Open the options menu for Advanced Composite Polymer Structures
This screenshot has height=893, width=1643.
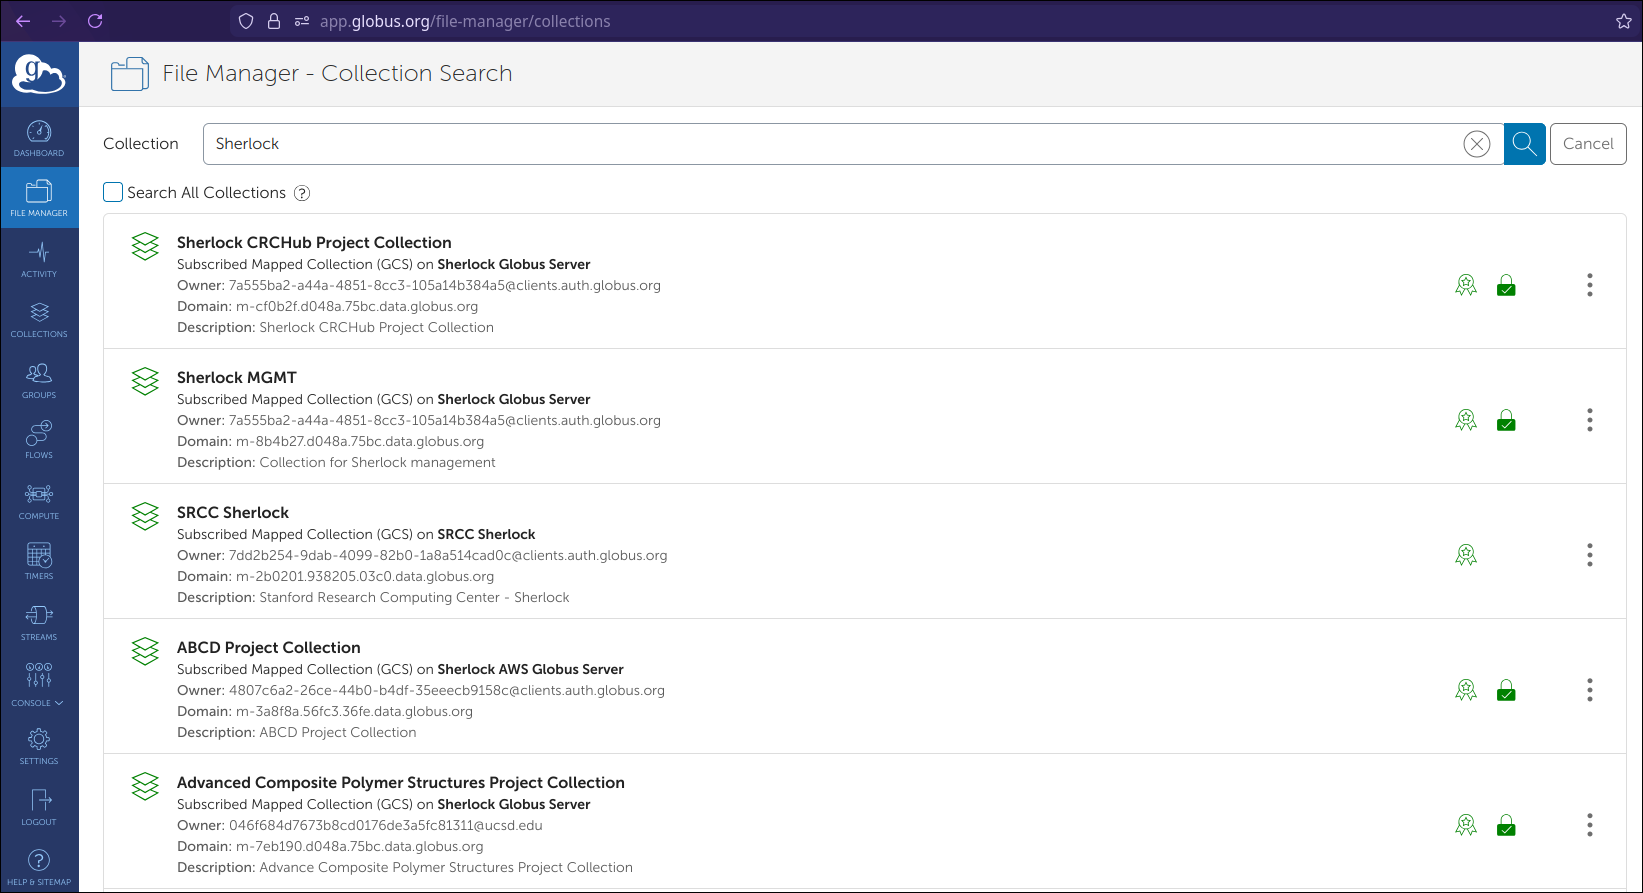[1590, 825]
